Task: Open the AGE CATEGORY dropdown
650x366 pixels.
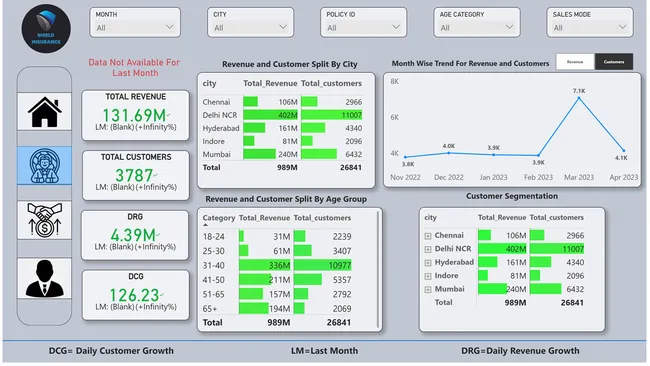Action: click(x=477, y=22)
